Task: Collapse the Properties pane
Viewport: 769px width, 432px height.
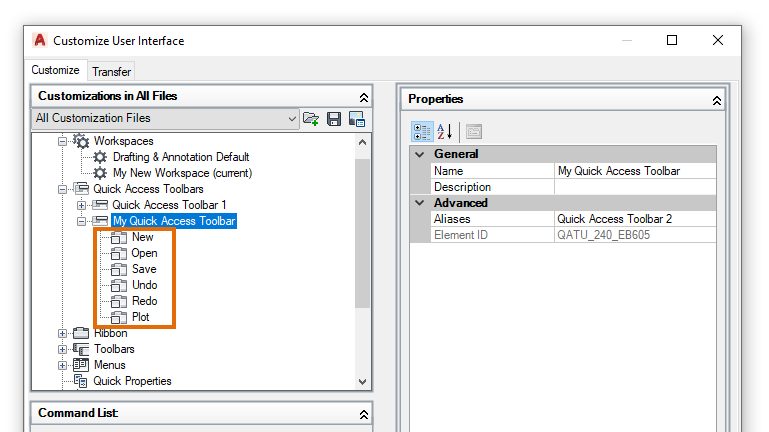Action: (717, 101)
